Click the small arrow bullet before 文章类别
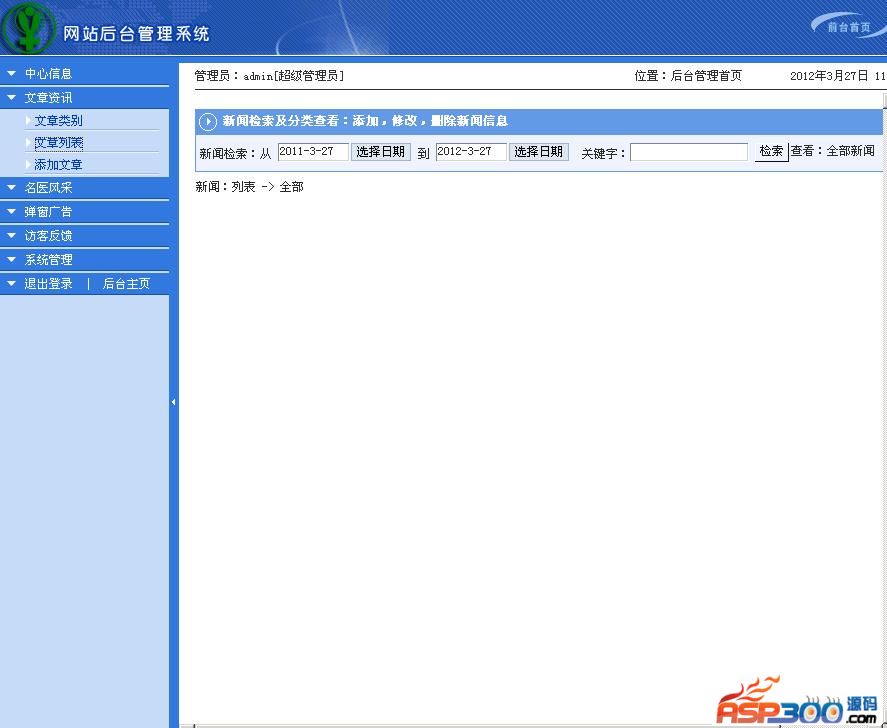The image size is (887, 728). tap(28, 120)
